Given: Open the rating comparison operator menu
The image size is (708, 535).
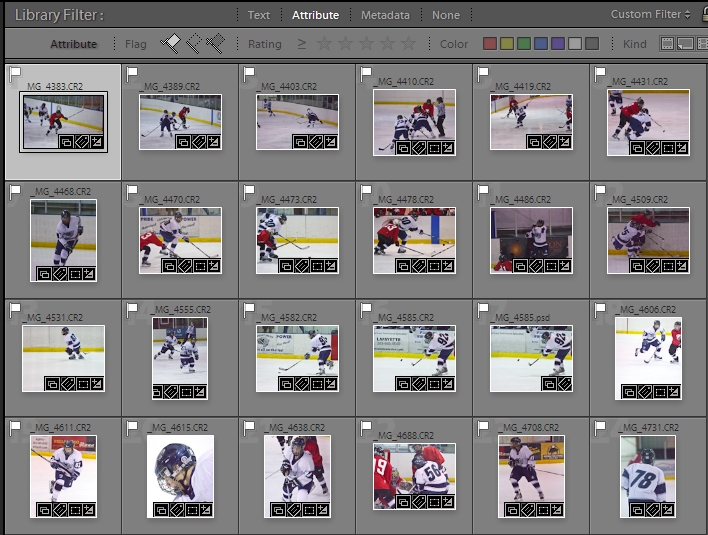Looking at the screenshot, I should [x=302, y=44].
